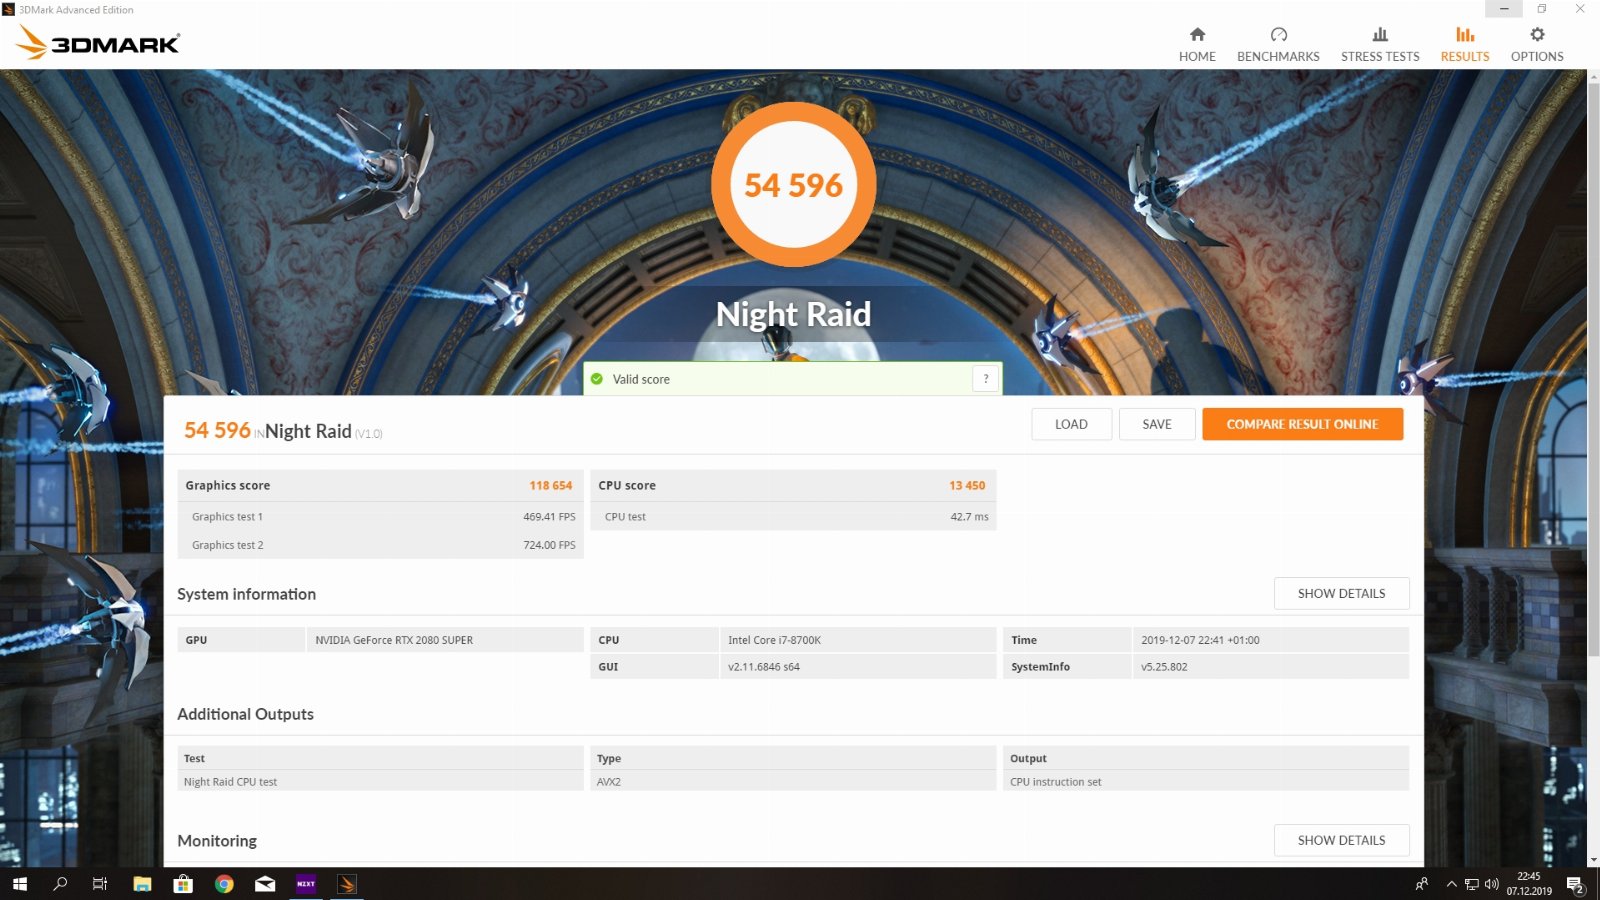Click the network tray icon

coord(1472,884)
